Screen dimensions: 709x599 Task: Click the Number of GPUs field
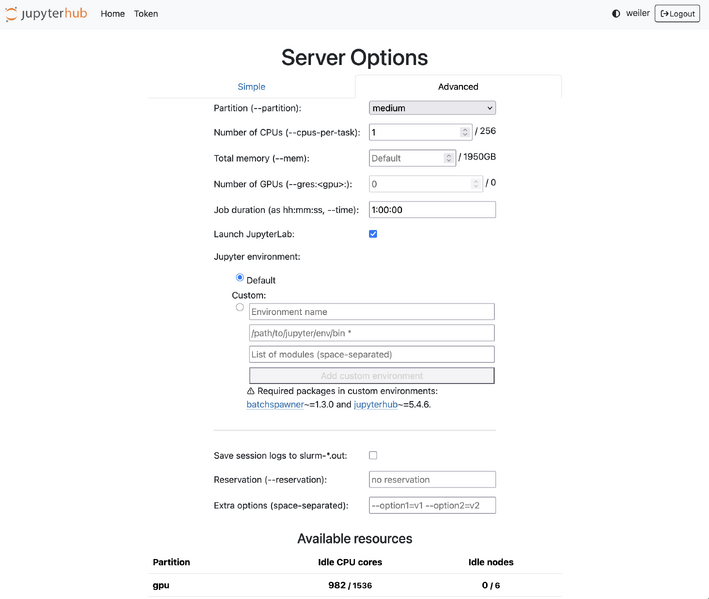tap(426, 184)
